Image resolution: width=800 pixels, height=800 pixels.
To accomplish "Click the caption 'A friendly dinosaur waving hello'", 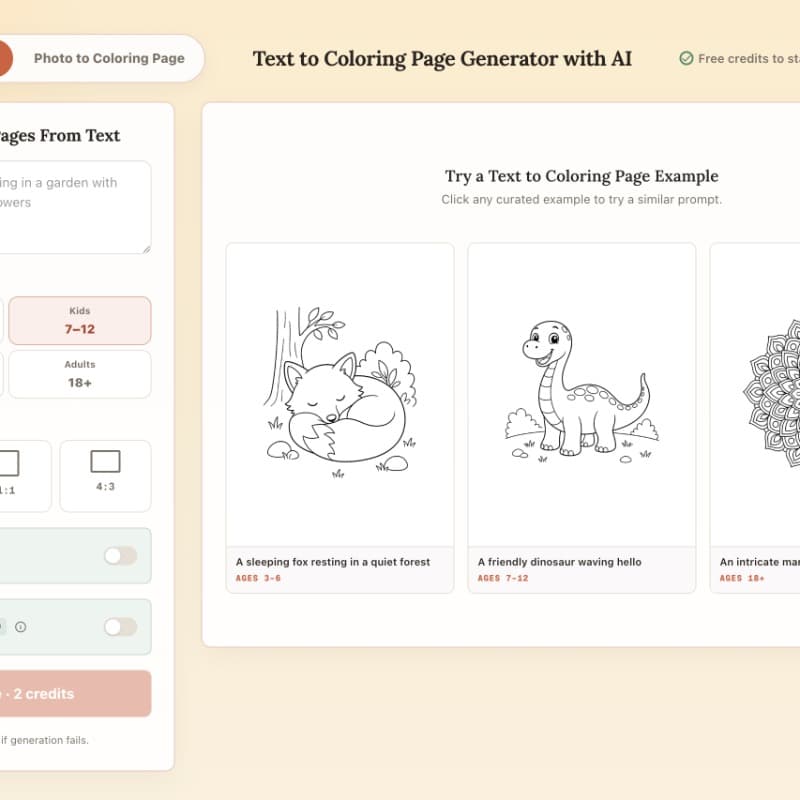I will 560,562.
